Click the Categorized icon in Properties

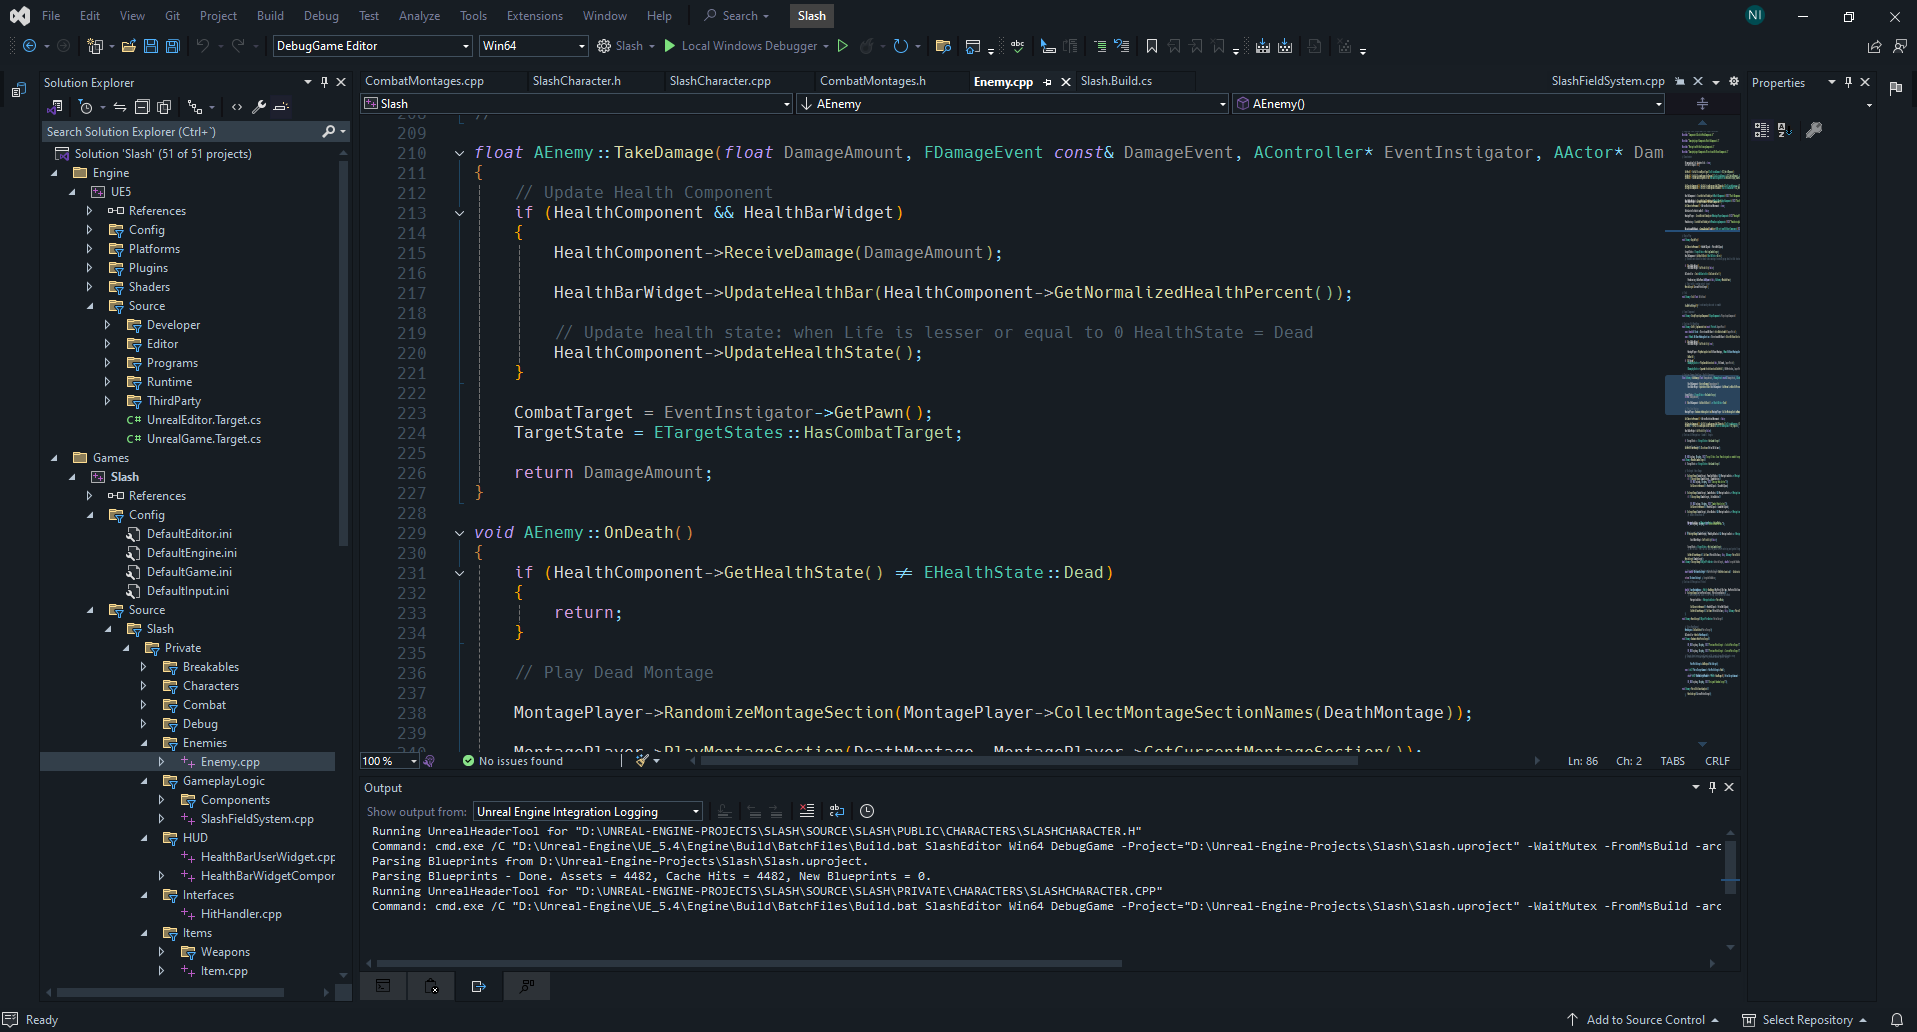click(x=1762, y=130)
